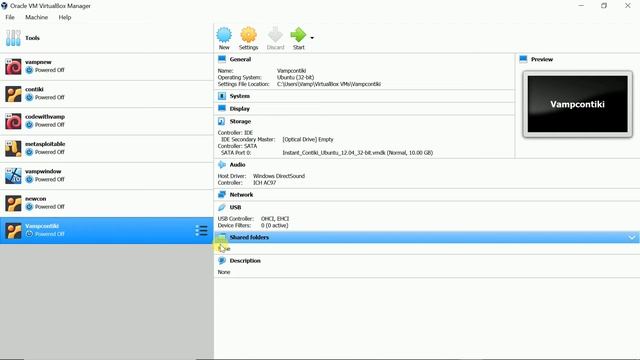
Task: Open the Machine menu
Action: pyautogui.click(x=36, y=17)
